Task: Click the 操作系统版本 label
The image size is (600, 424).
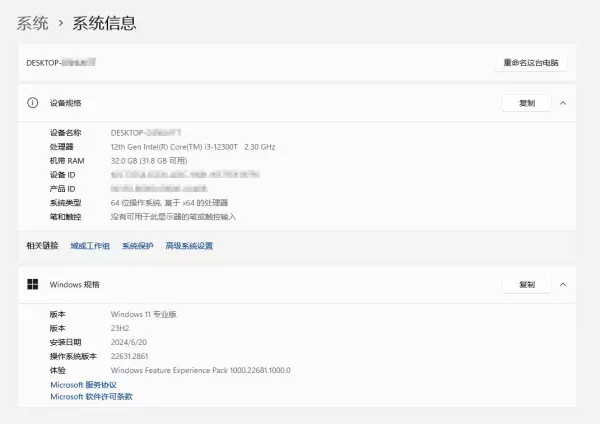Action: (x=73, y=356)
